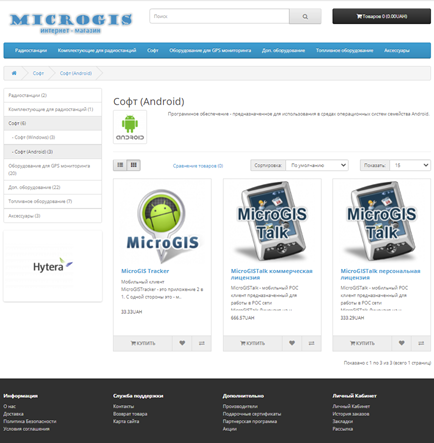Open Закладки footer link
Viewport: 434px width, 443px height.
[342, 421]
